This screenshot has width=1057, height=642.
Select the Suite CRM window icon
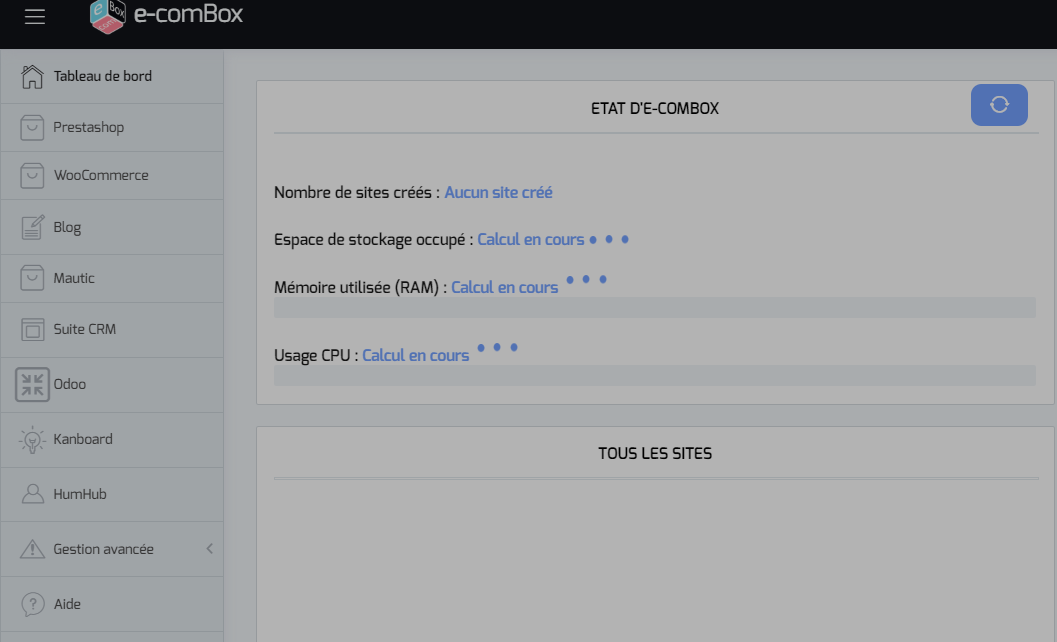(33, 329)
